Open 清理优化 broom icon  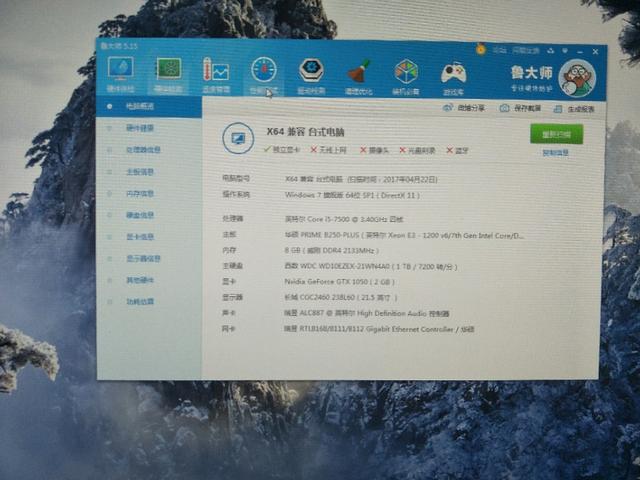359,71
